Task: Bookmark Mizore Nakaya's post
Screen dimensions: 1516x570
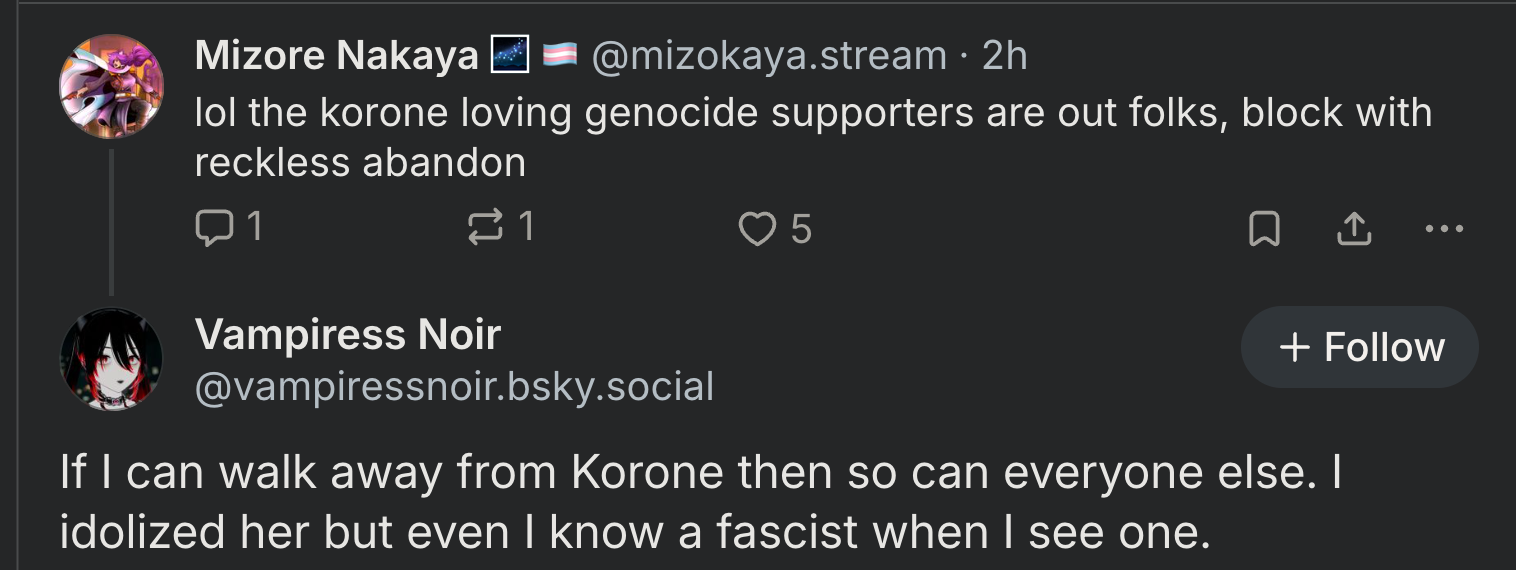Action: coord(1264,230)
